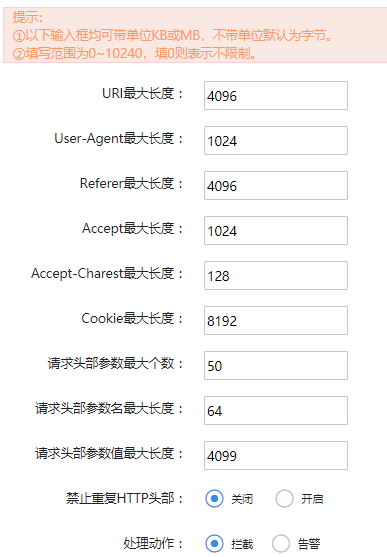
Task: Click the hint line about 0~10240 range
Action: (x=134, y=54)
